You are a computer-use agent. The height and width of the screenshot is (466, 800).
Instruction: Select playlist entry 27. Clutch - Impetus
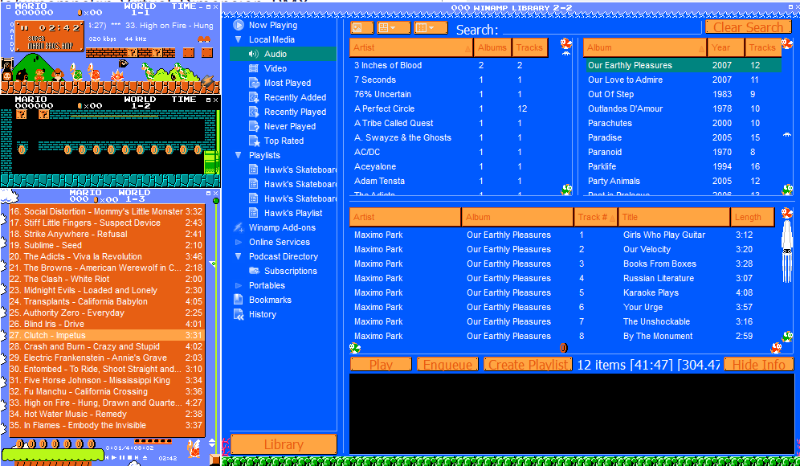point(107,335)
